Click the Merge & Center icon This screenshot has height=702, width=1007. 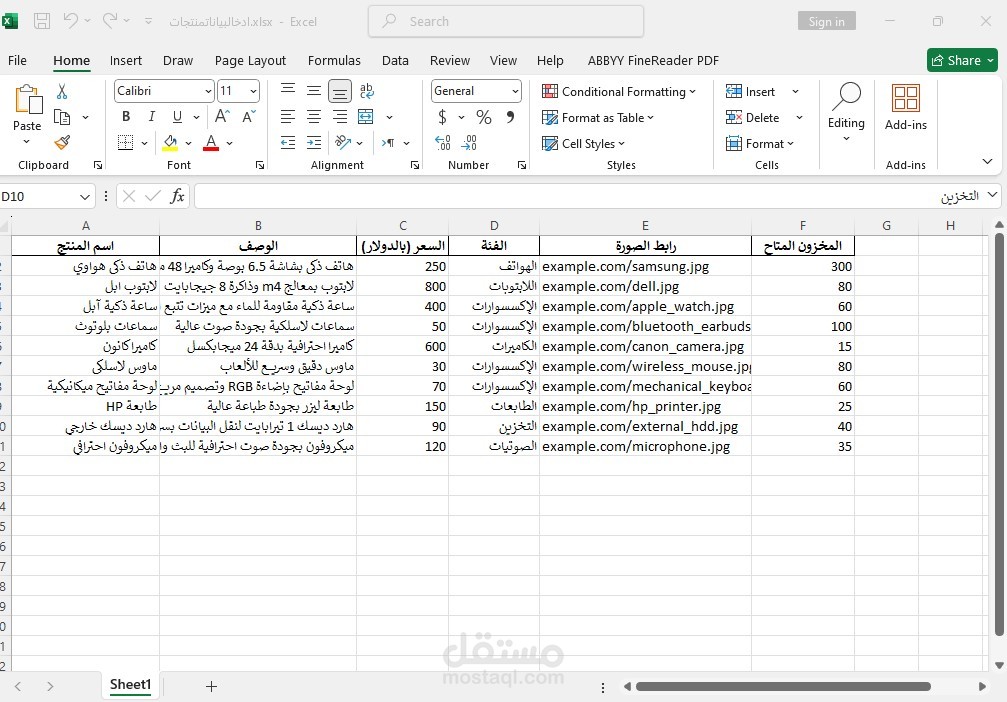pos(365,117)
